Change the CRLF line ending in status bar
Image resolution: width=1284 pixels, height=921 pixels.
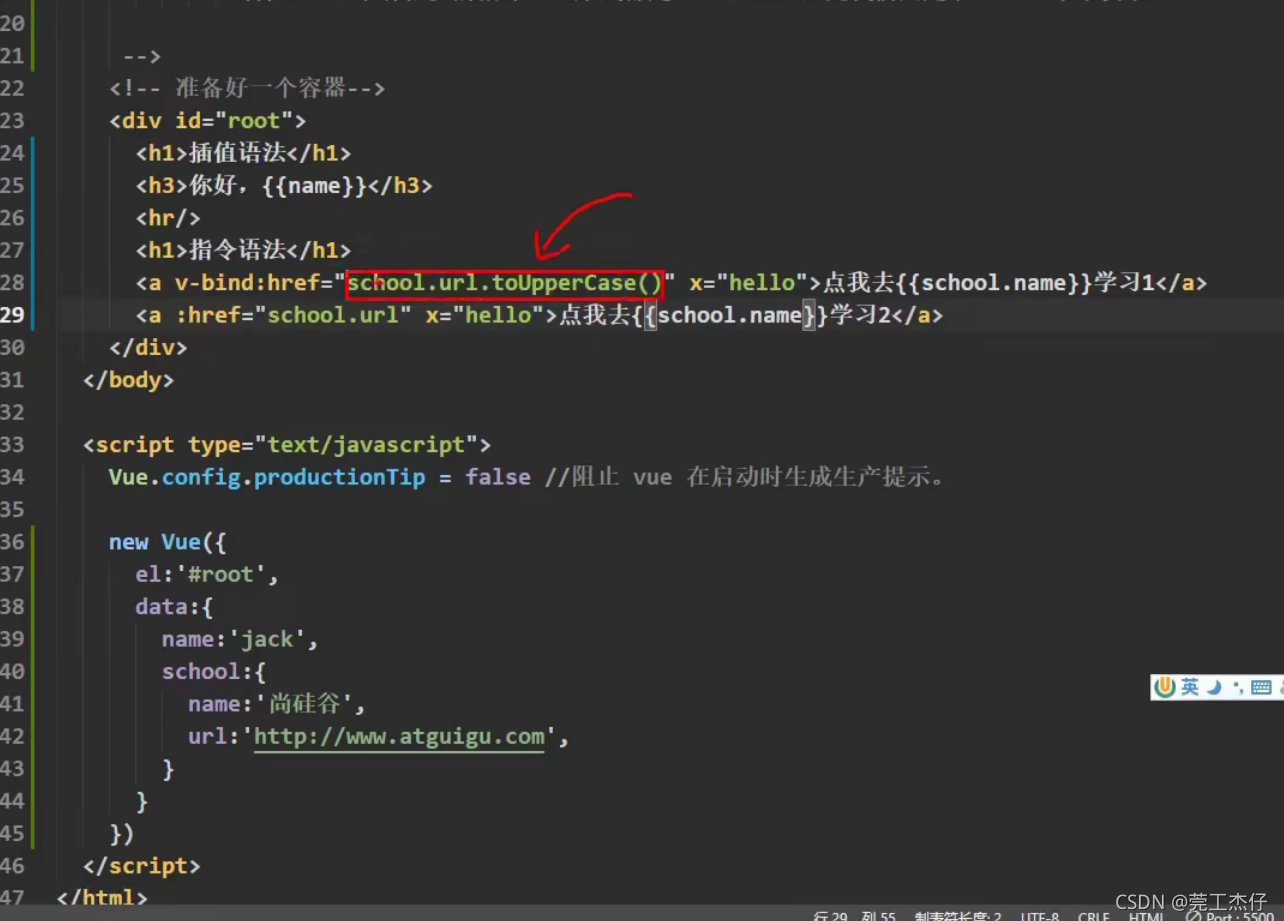[x=1093, y=915]
